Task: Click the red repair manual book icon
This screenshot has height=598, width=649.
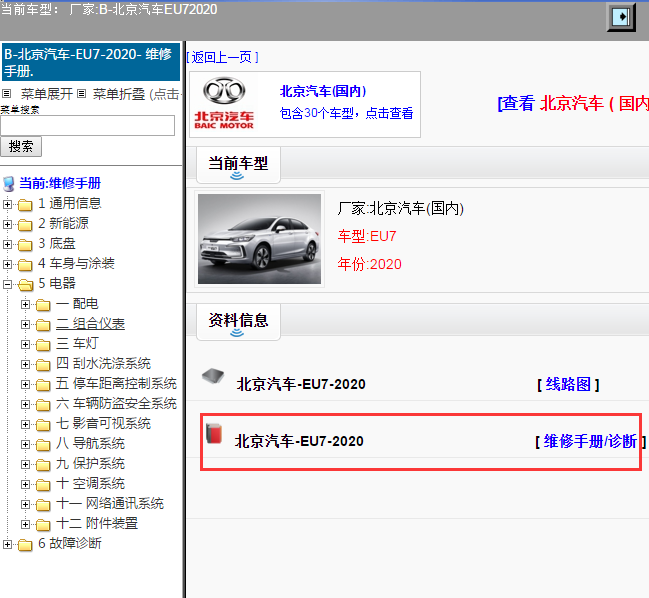Action: (x=214, y=433)
